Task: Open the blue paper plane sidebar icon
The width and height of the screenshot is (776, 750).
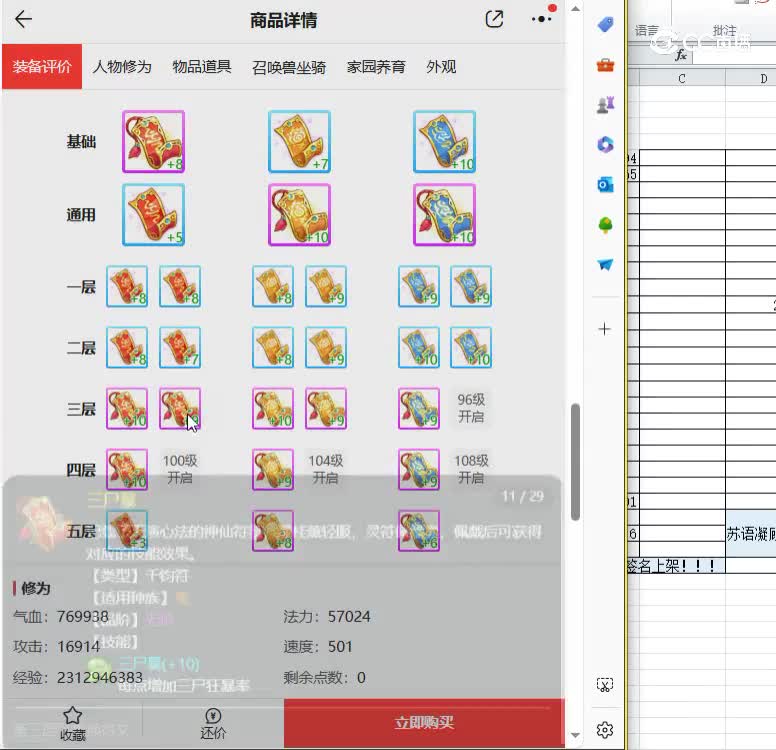Action: 605,264
